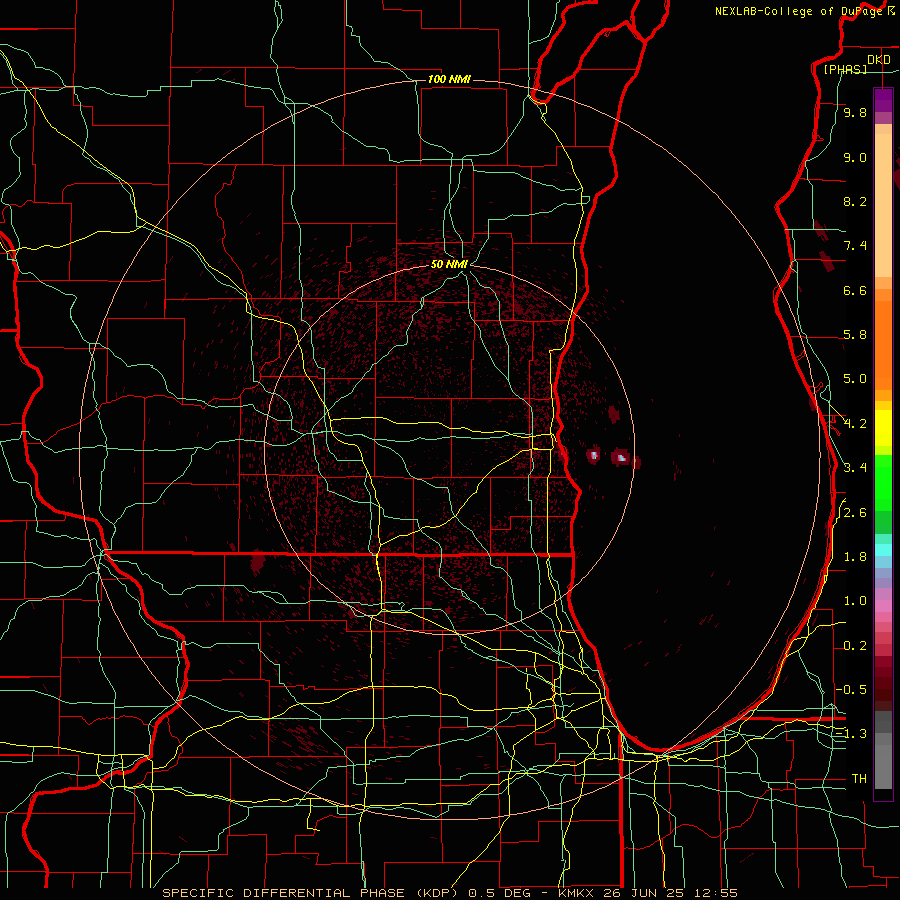The width and height of the screenshot is (900, 900).
Task: Click the -0.5 value on the scale
Action: click(x=851, y=690)
